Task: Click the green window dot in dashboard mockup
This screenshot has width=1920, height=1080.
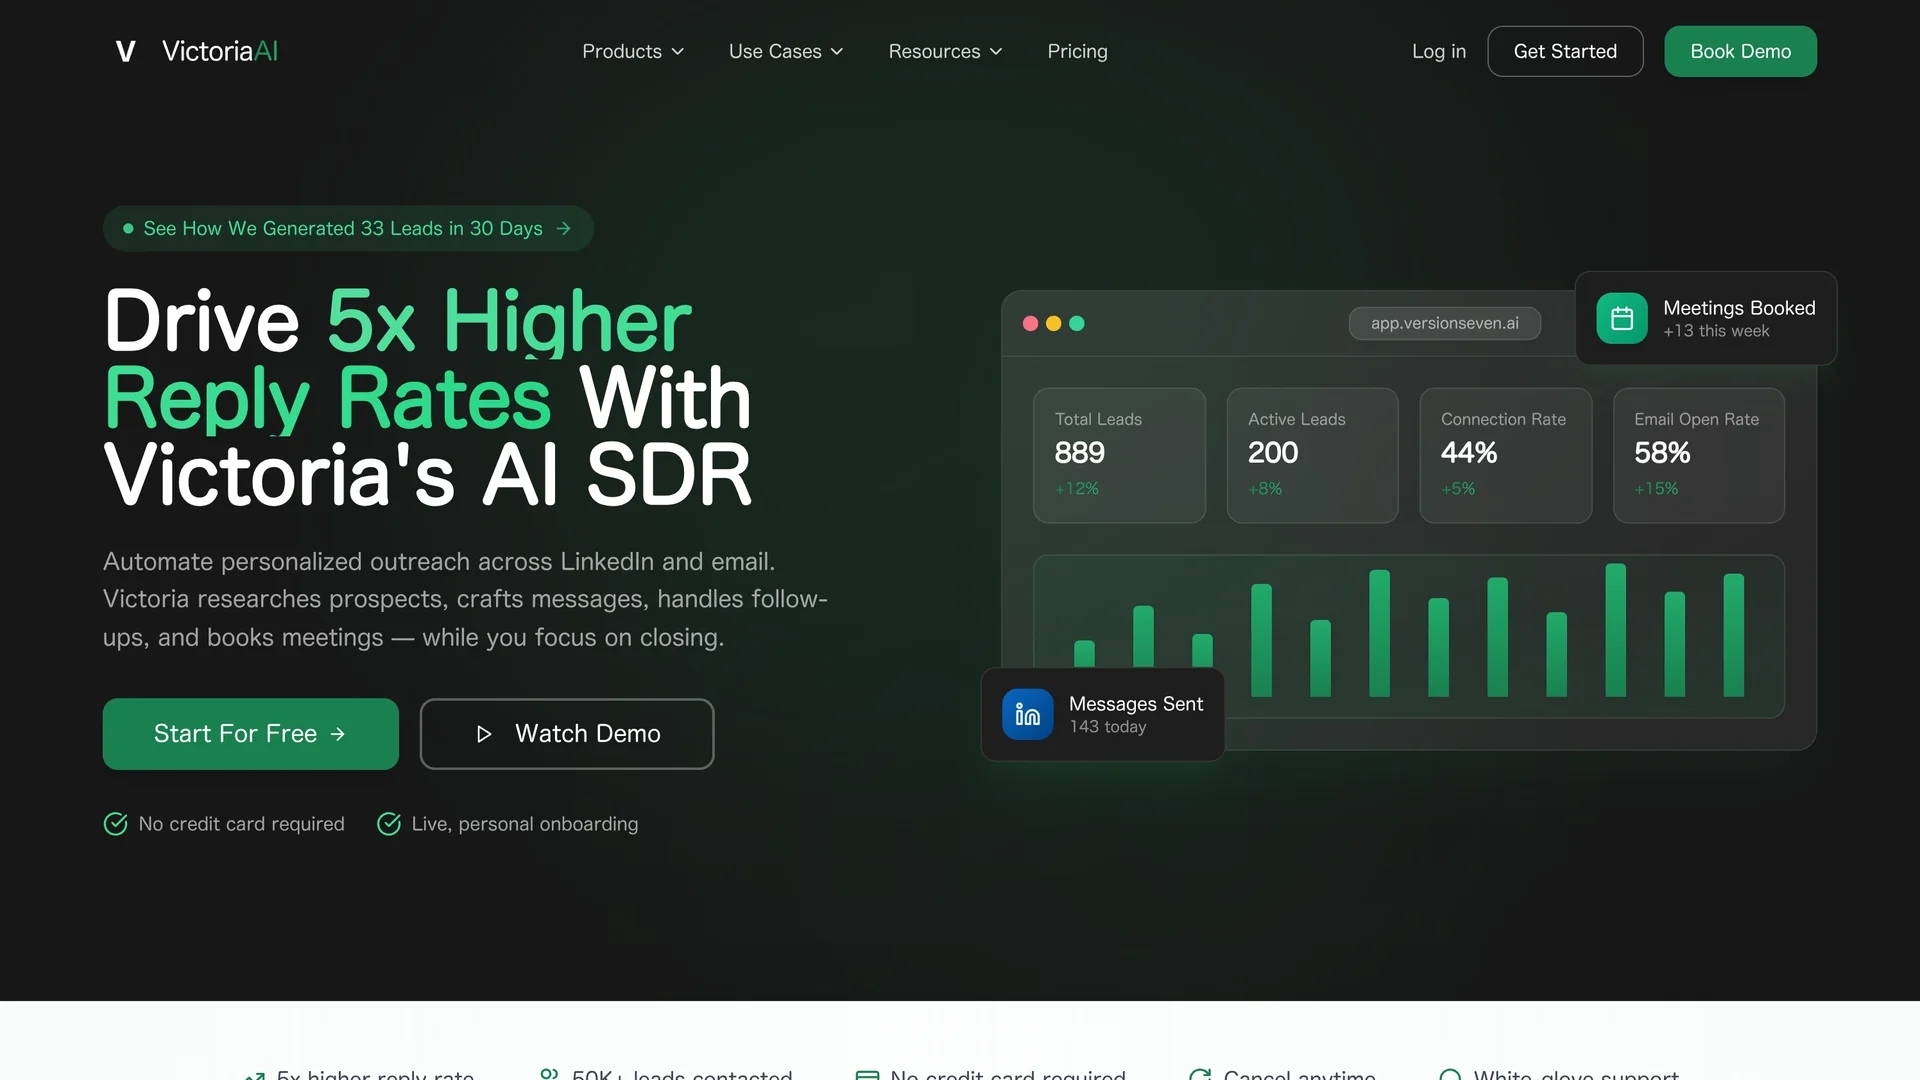Action: pyautogui.click(x=1076, y=323)
